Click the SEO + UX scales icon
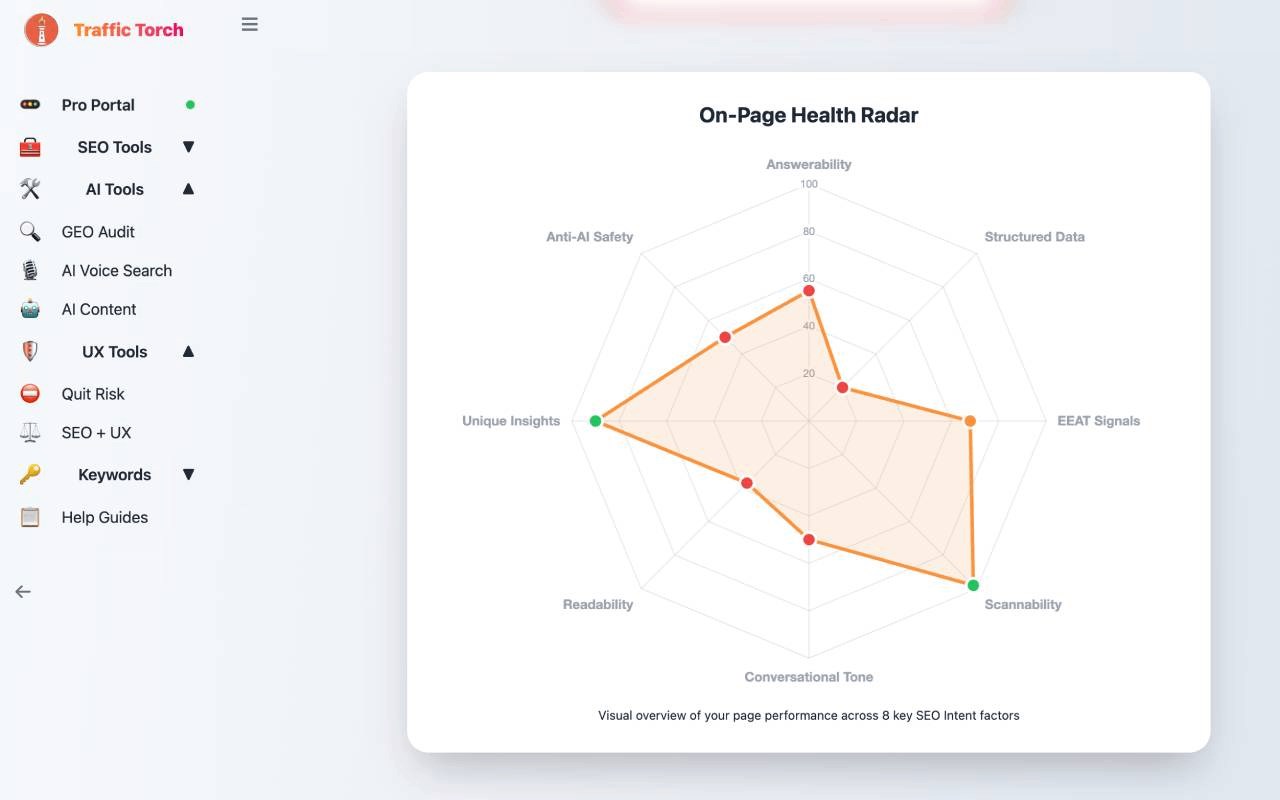Viewport: 1280px width, 800px height. (x=30, y=433)
